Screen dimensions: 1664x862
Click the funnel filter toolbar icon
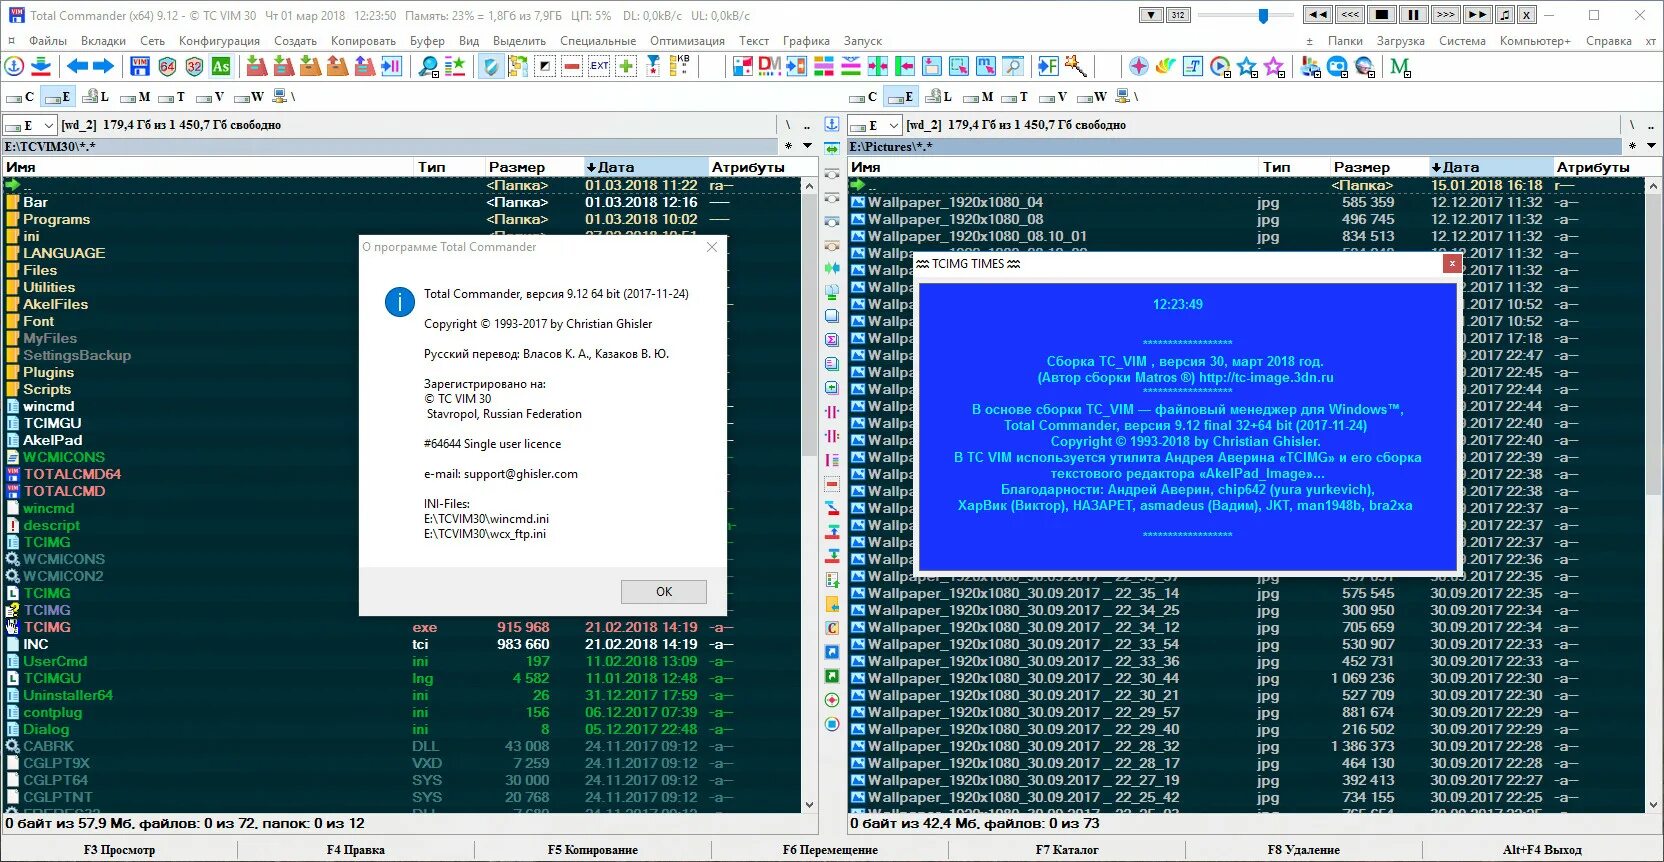pyautogui.click(x=653, y=67)
